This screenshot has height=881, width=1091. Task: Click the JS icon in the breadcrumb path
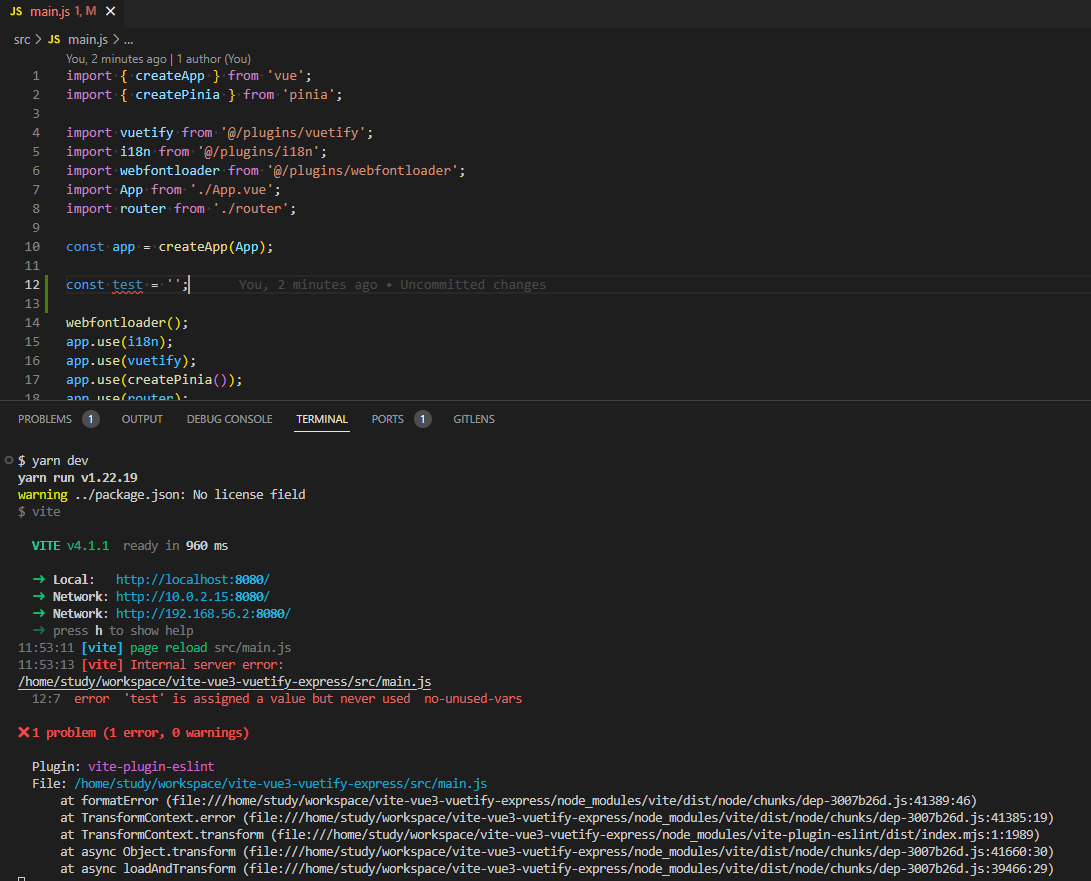coord(54,39)
